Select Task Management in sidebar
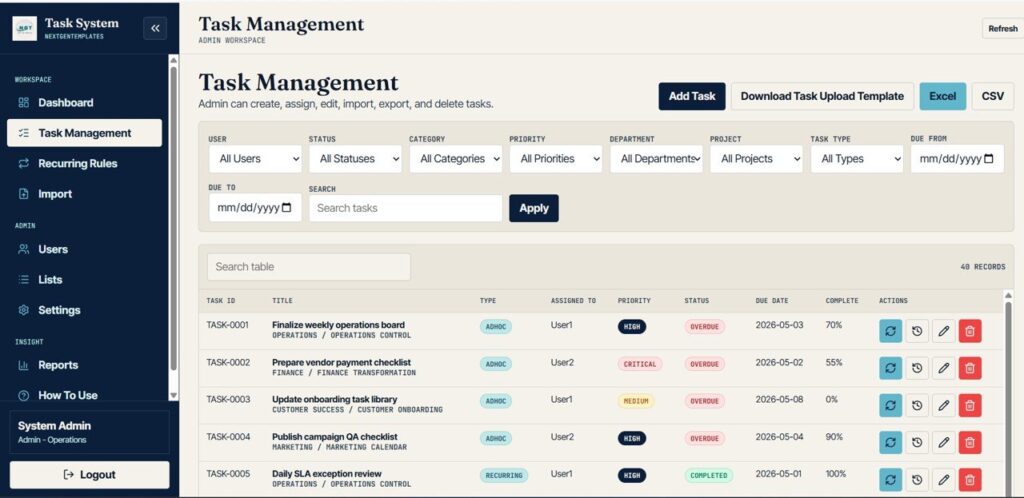Viewport: 1024px width, 498px height. [x=84, y=132]
